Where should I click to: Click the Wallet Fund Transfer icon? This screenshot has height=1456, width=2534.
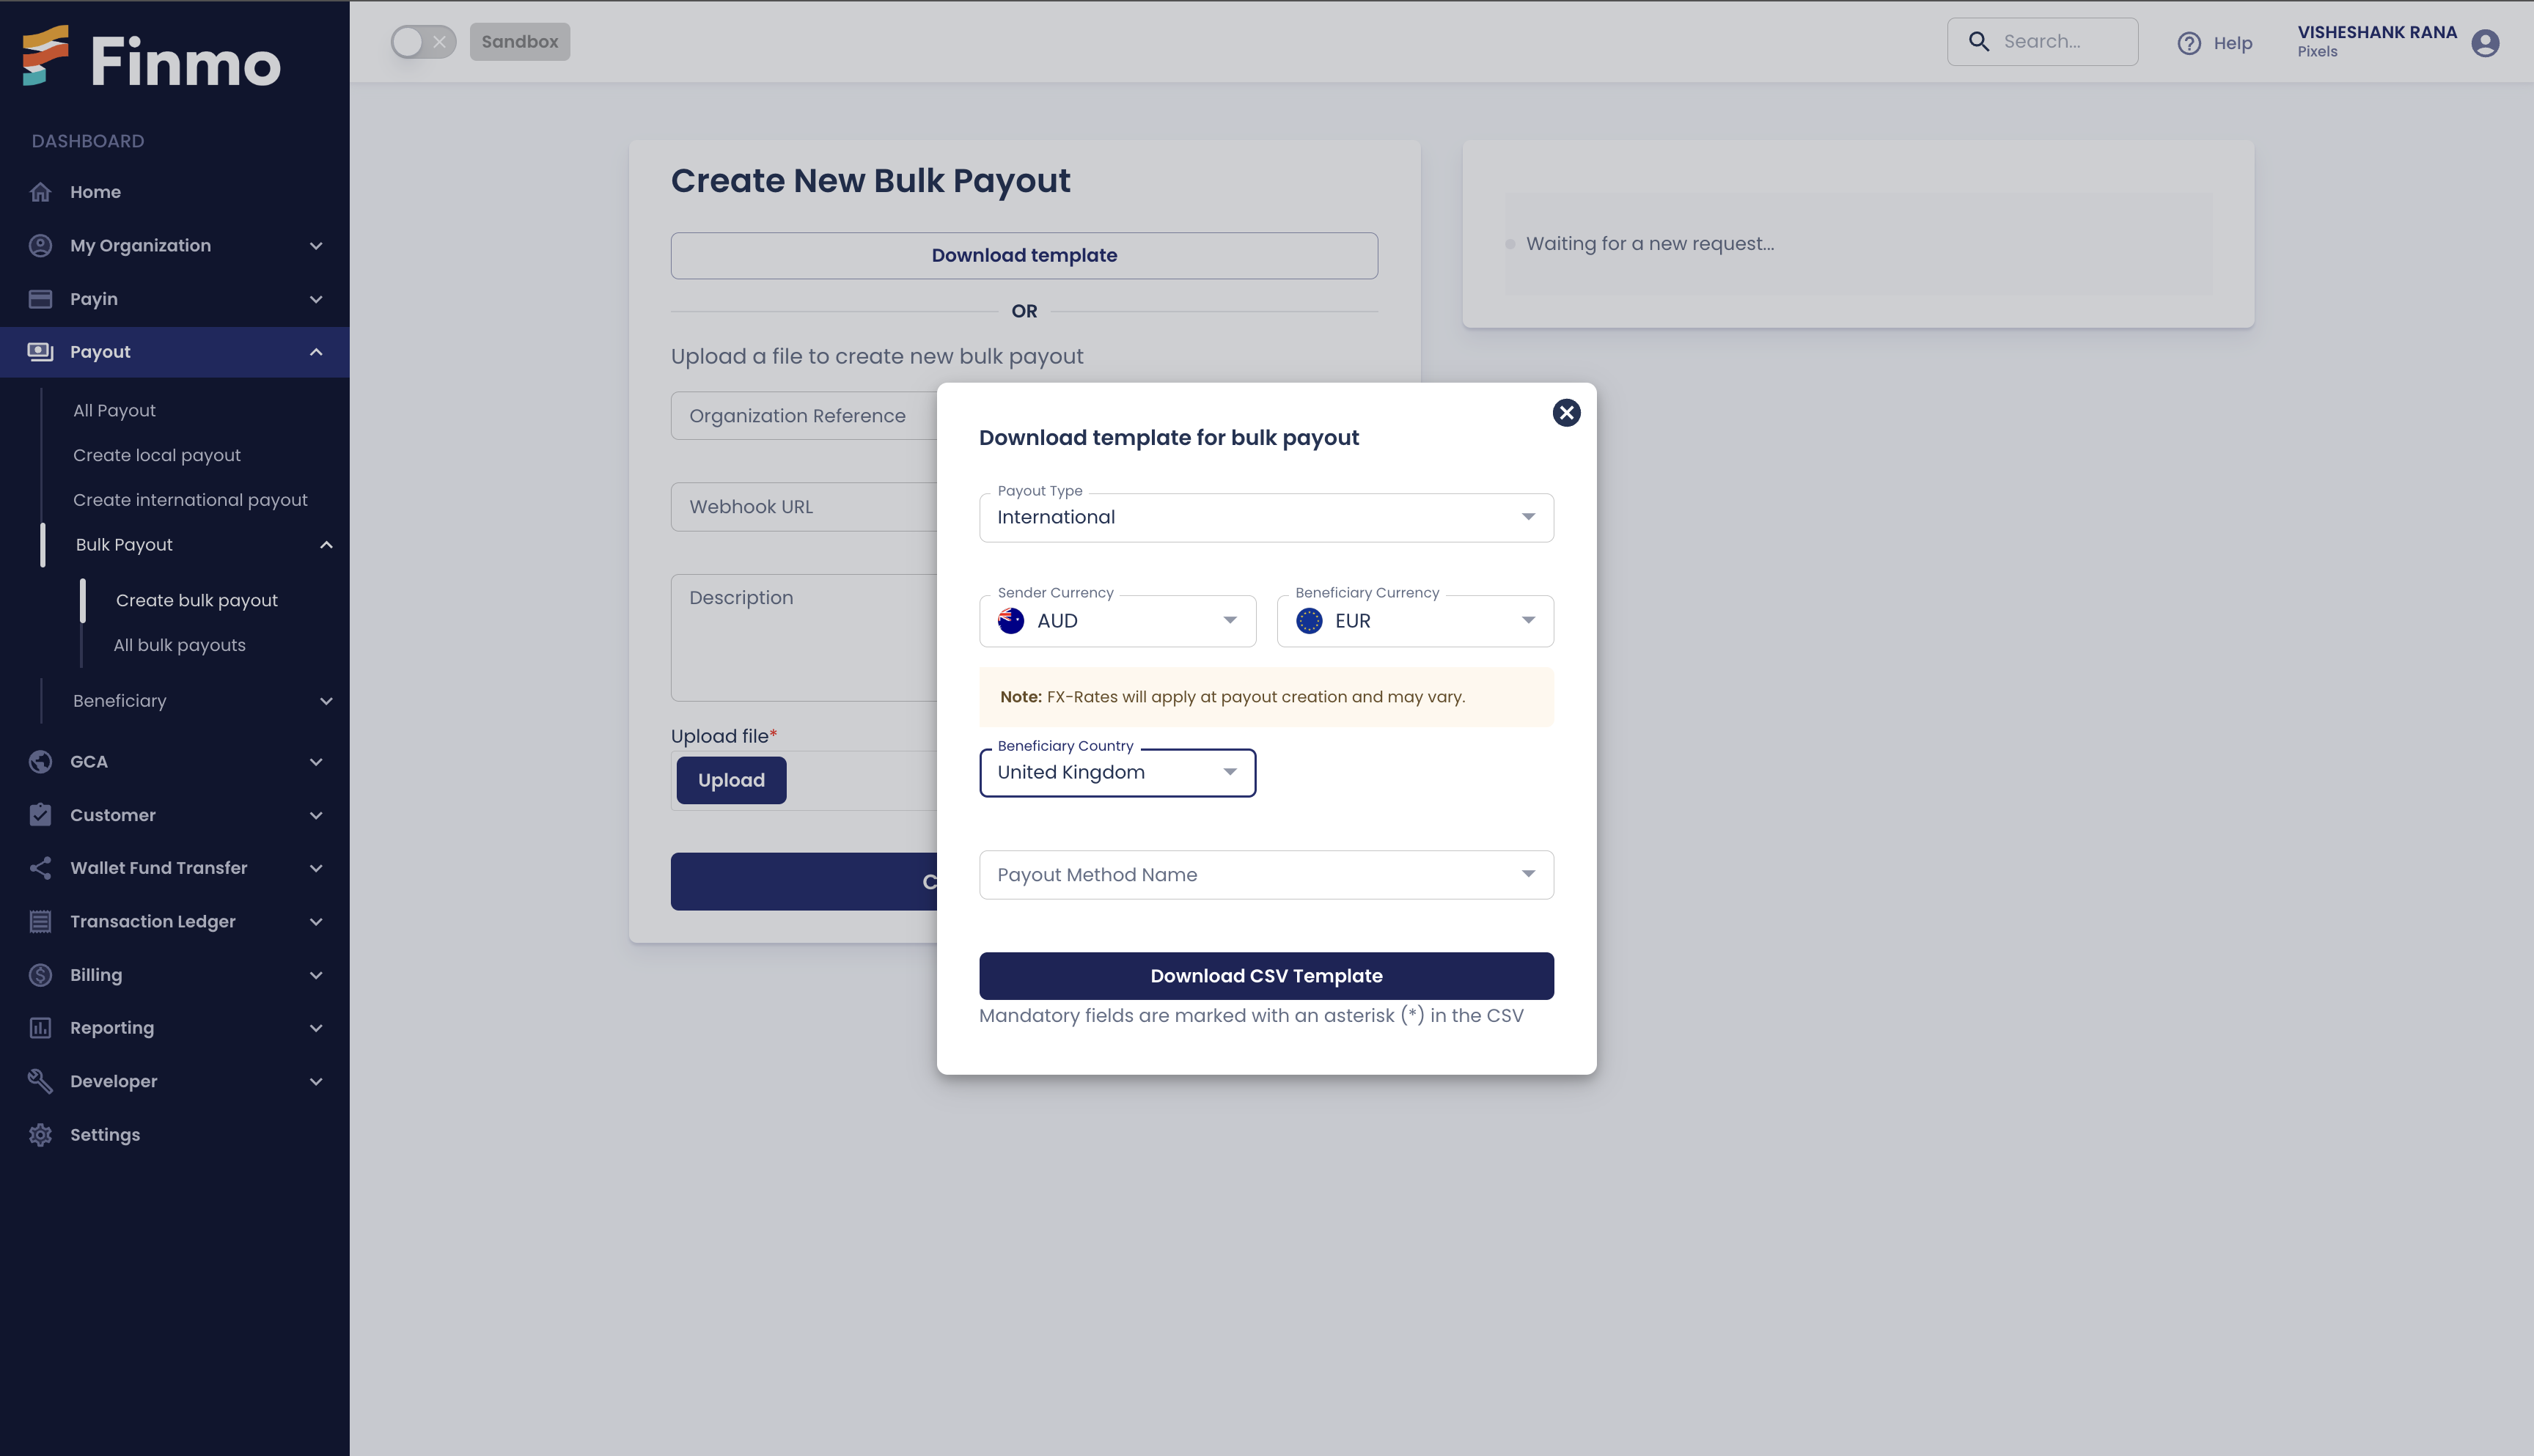point(43,867)
